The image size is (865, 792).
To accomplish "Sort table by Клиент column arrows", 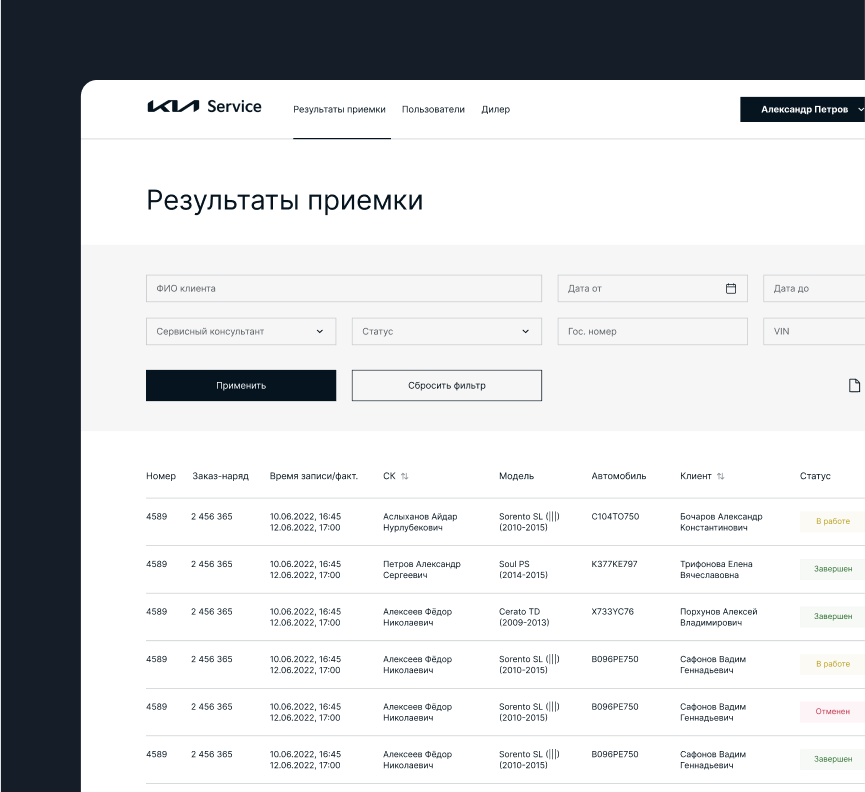I will [x=720, y=476].
